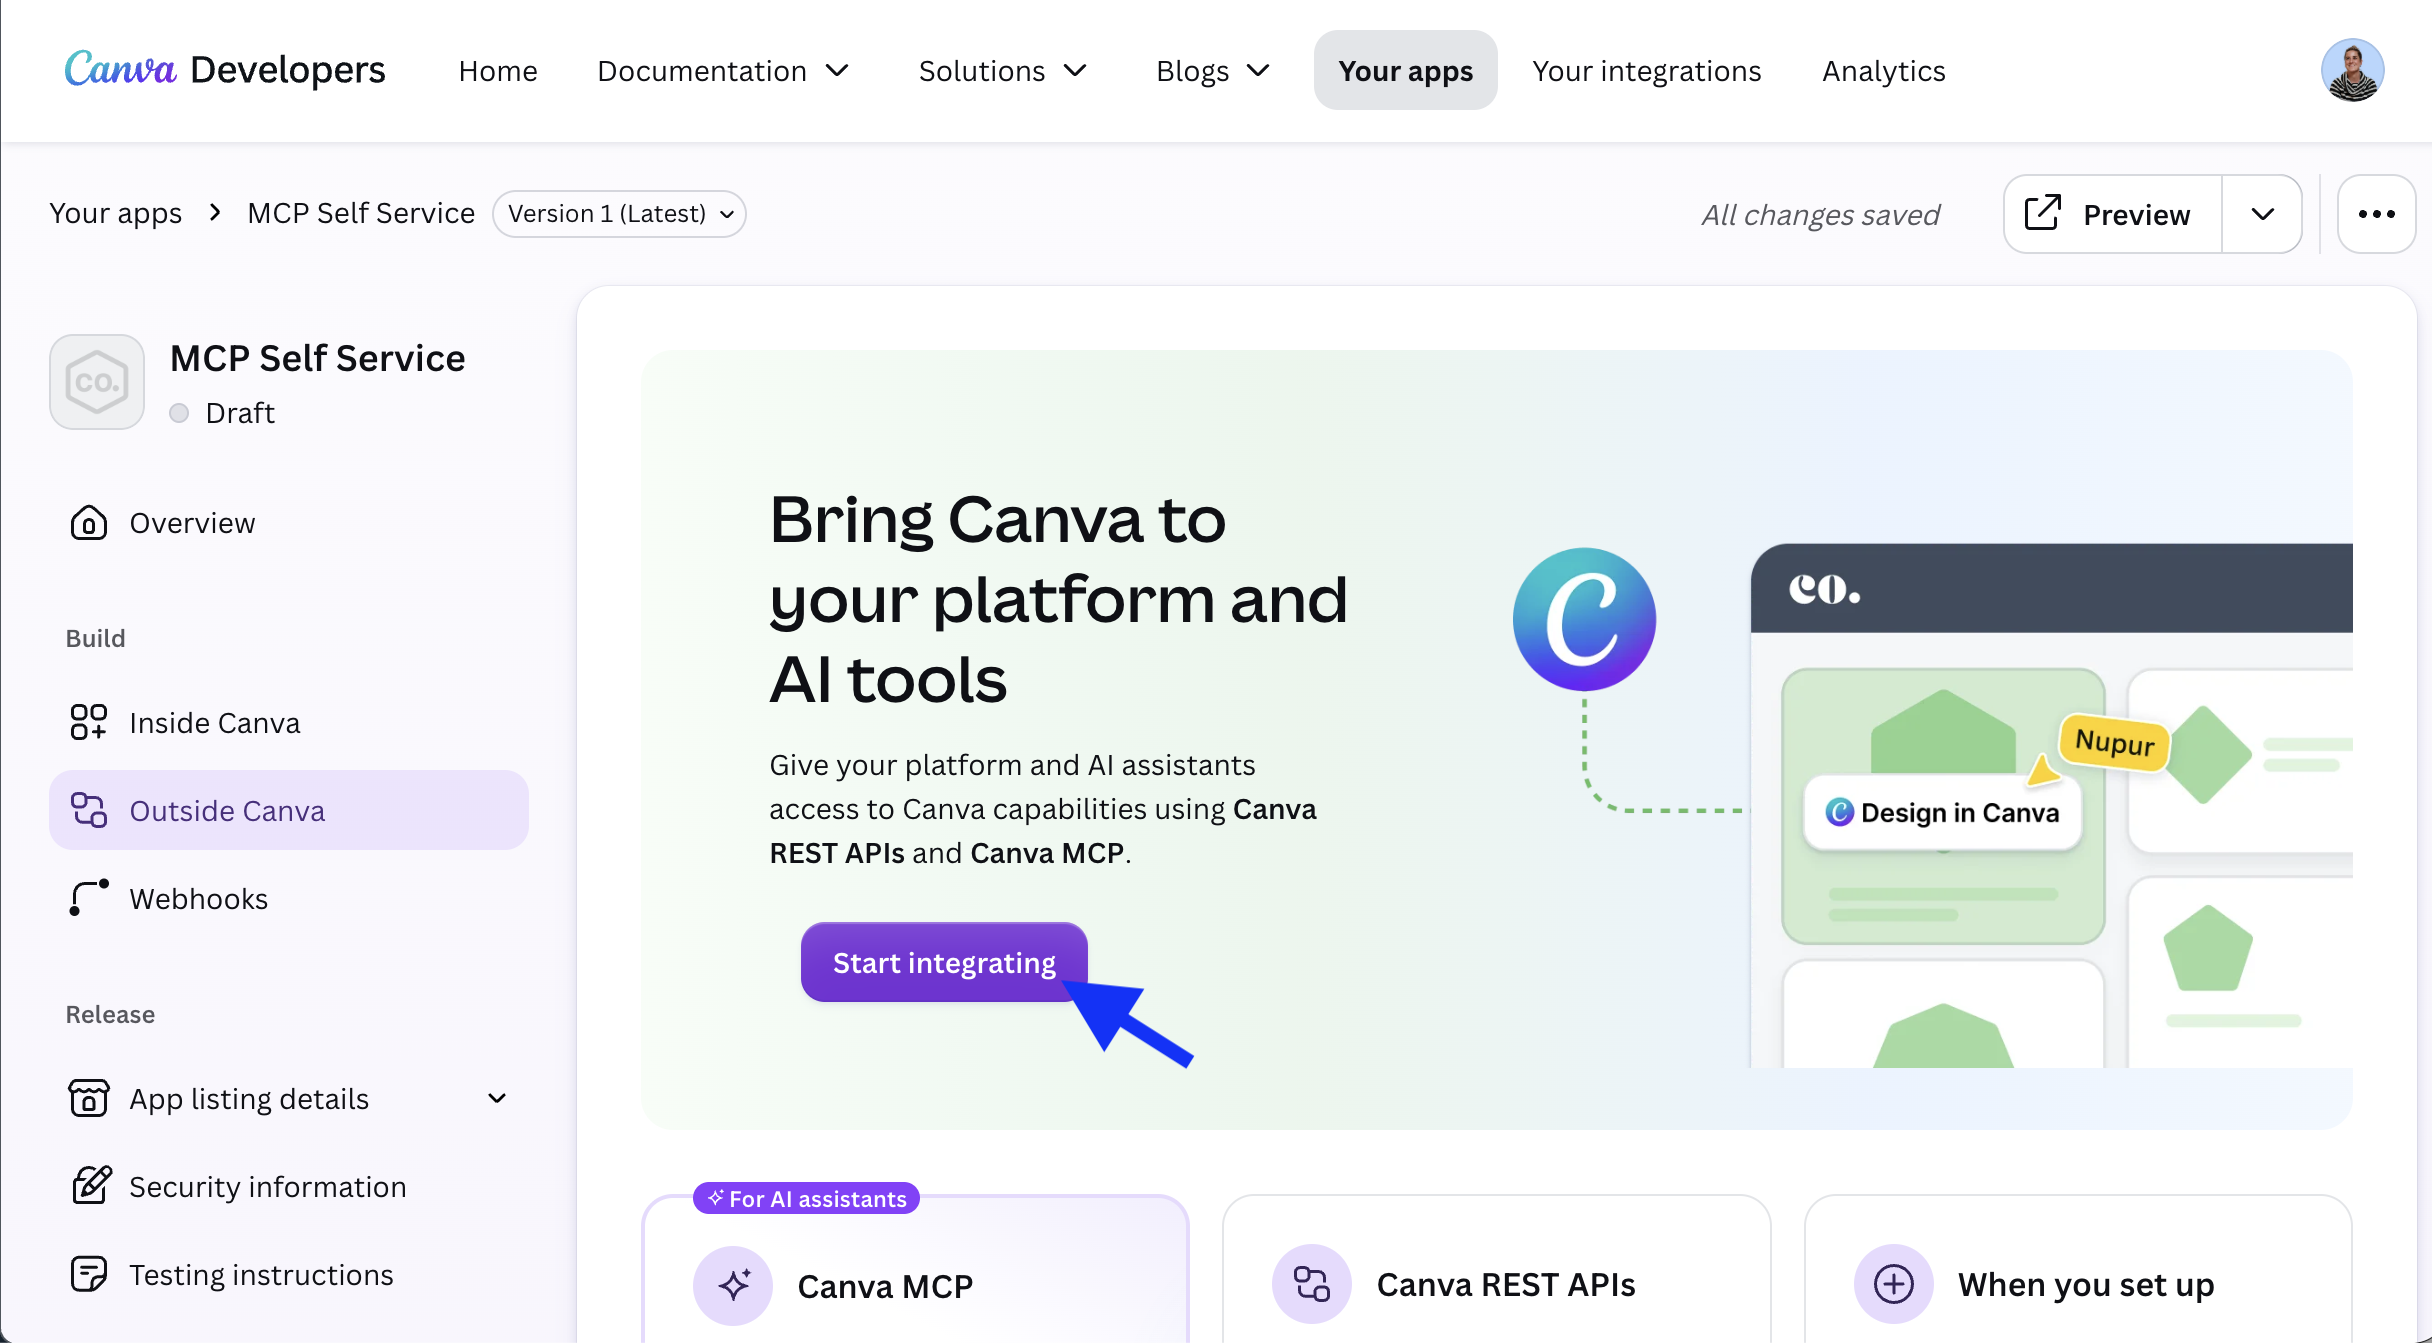The width and height of the screenshot is (2432, 1343).
Task: Click the App listing details storefront icon
Action: [88, 1098]
